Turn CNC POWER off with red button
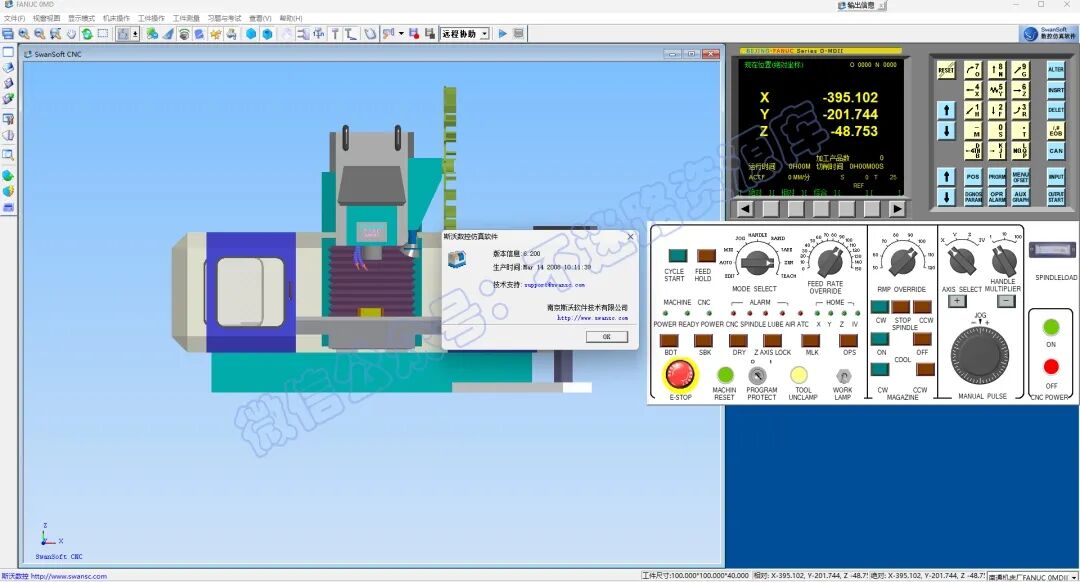Screen dimensions: 1080x582 [1051, 366]
